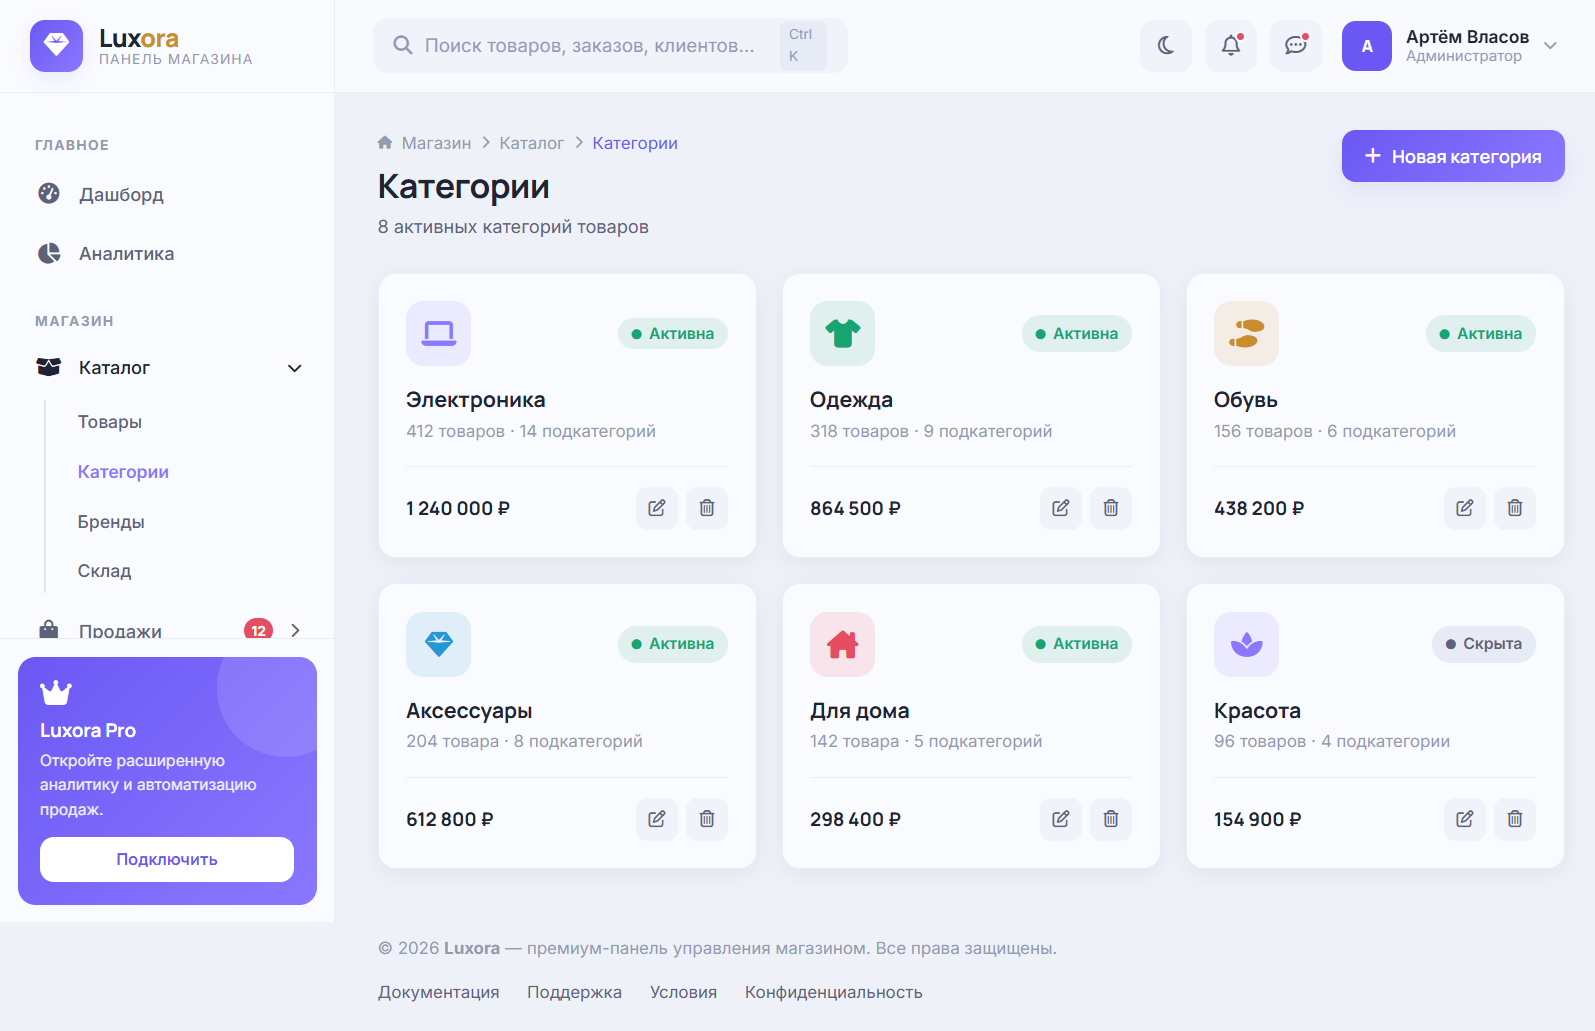This screenshot has width=1595, height=1031.
Task: Delete the Для дома category
Action: (1111, 819)
